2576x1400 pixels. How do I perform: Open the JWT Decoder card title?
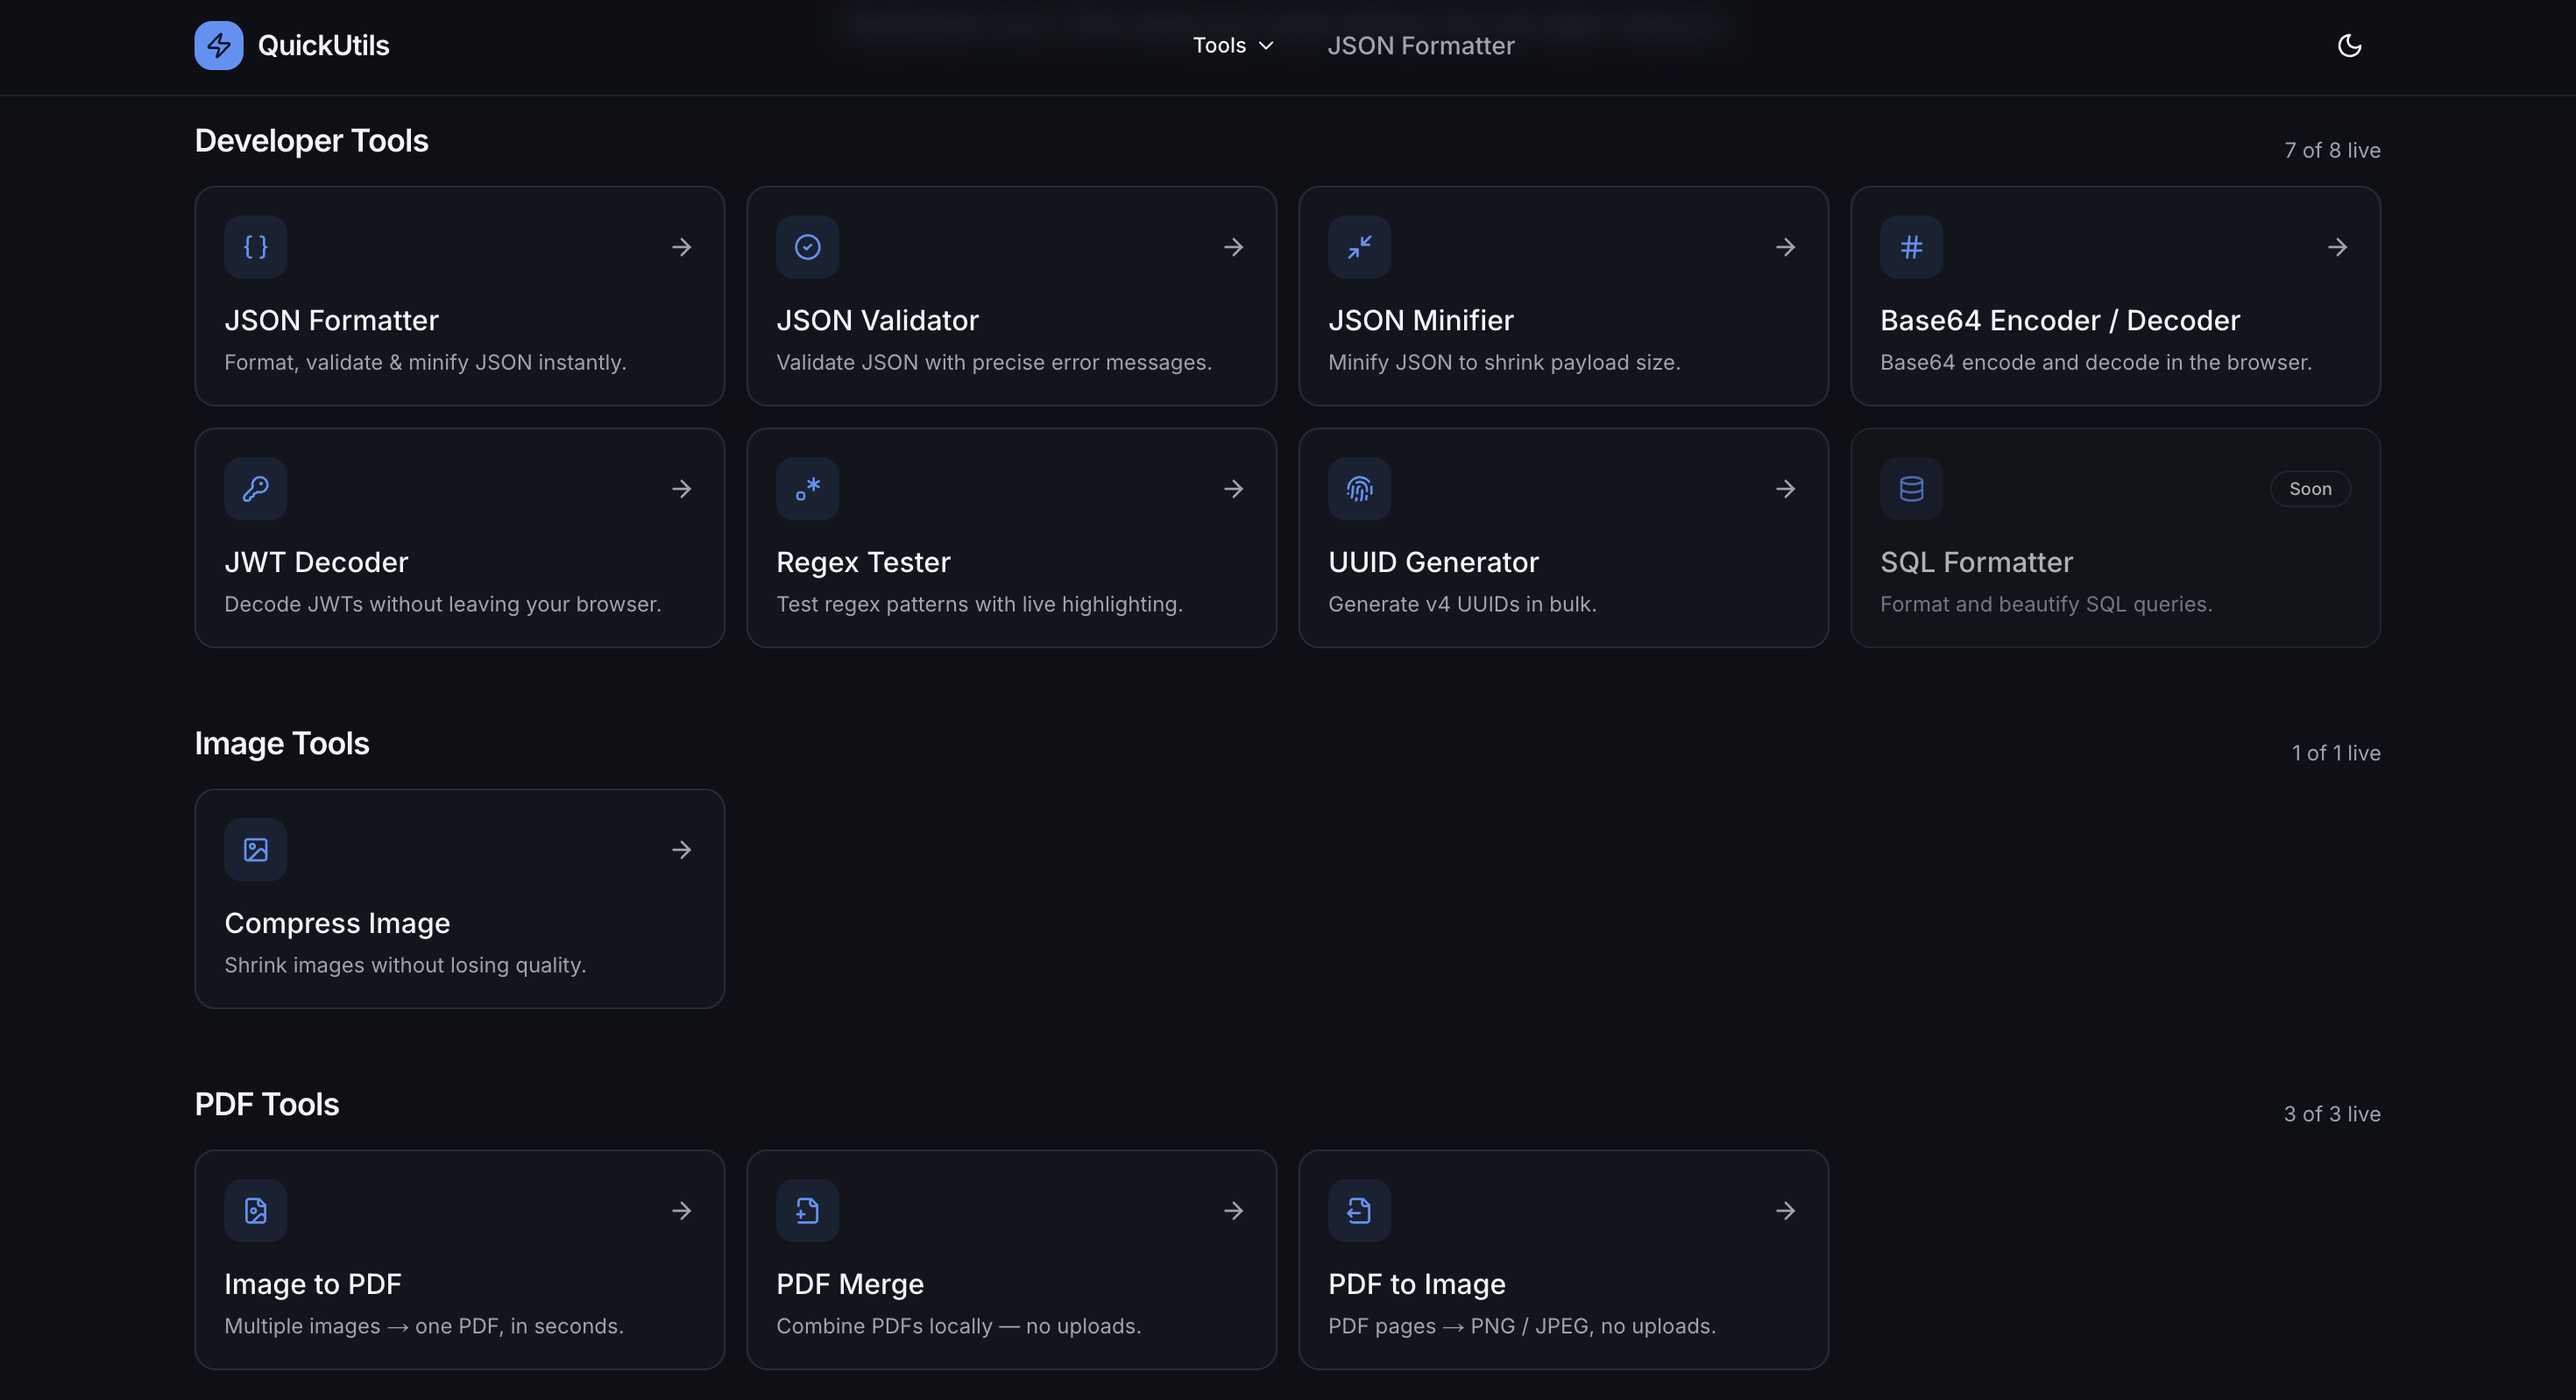click(x=316, y=562)
